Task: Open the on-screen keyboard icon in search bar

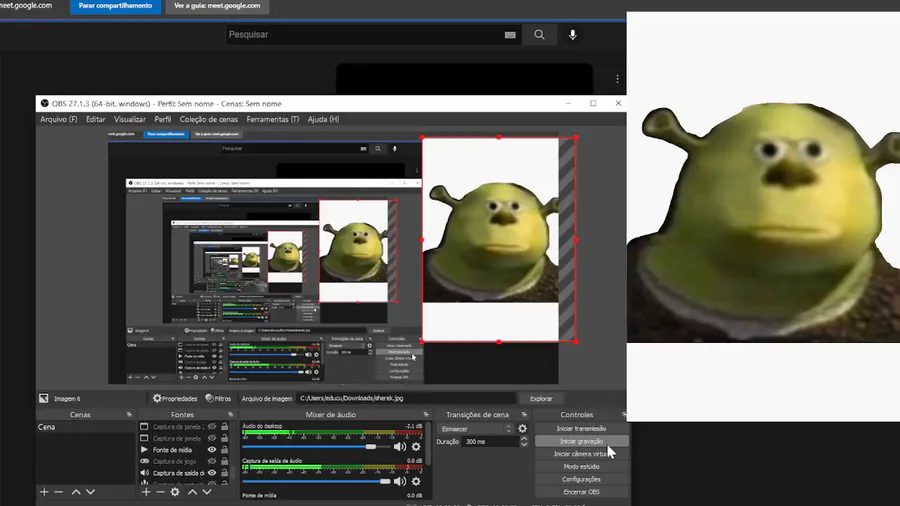Action: point(510,35)
